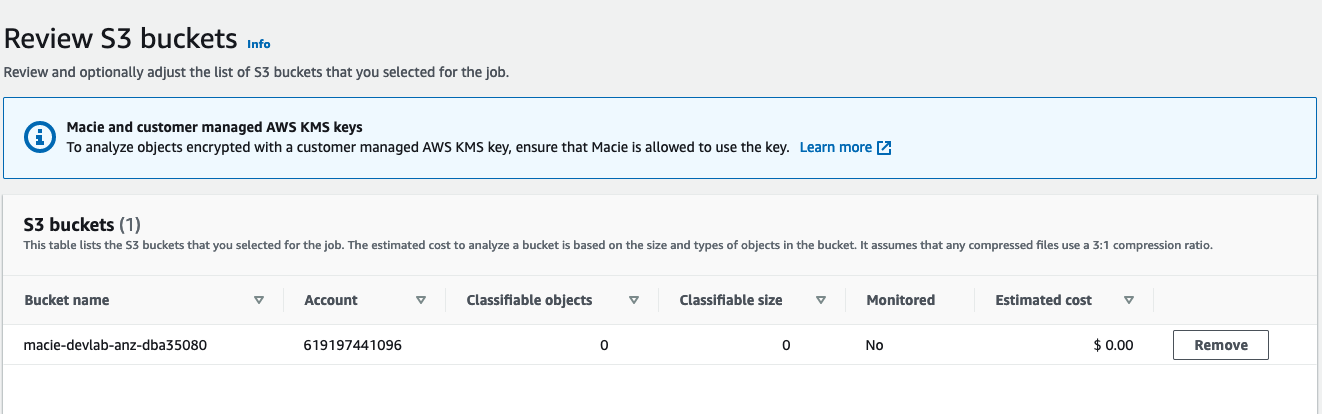Sort the Account column with its arrow
1322x414 pixels.
421,300
